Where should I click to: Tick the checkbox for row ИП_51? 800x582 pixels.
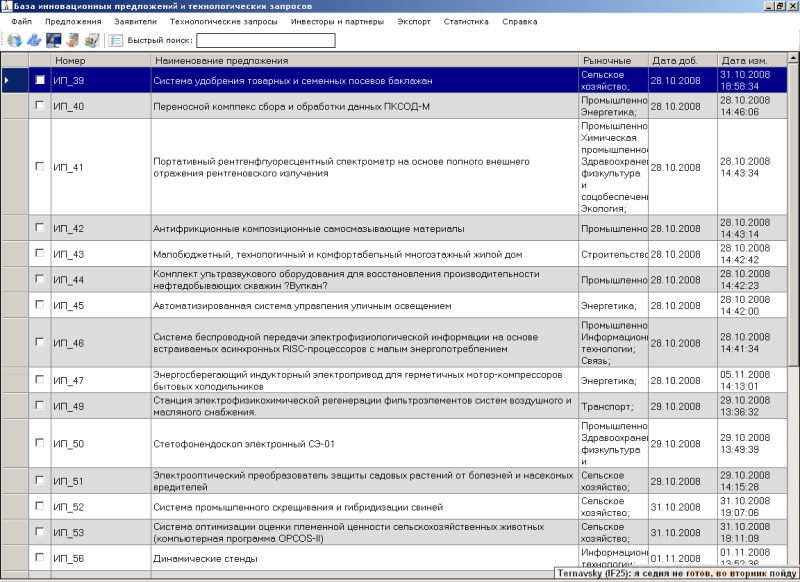coord(40,480)
